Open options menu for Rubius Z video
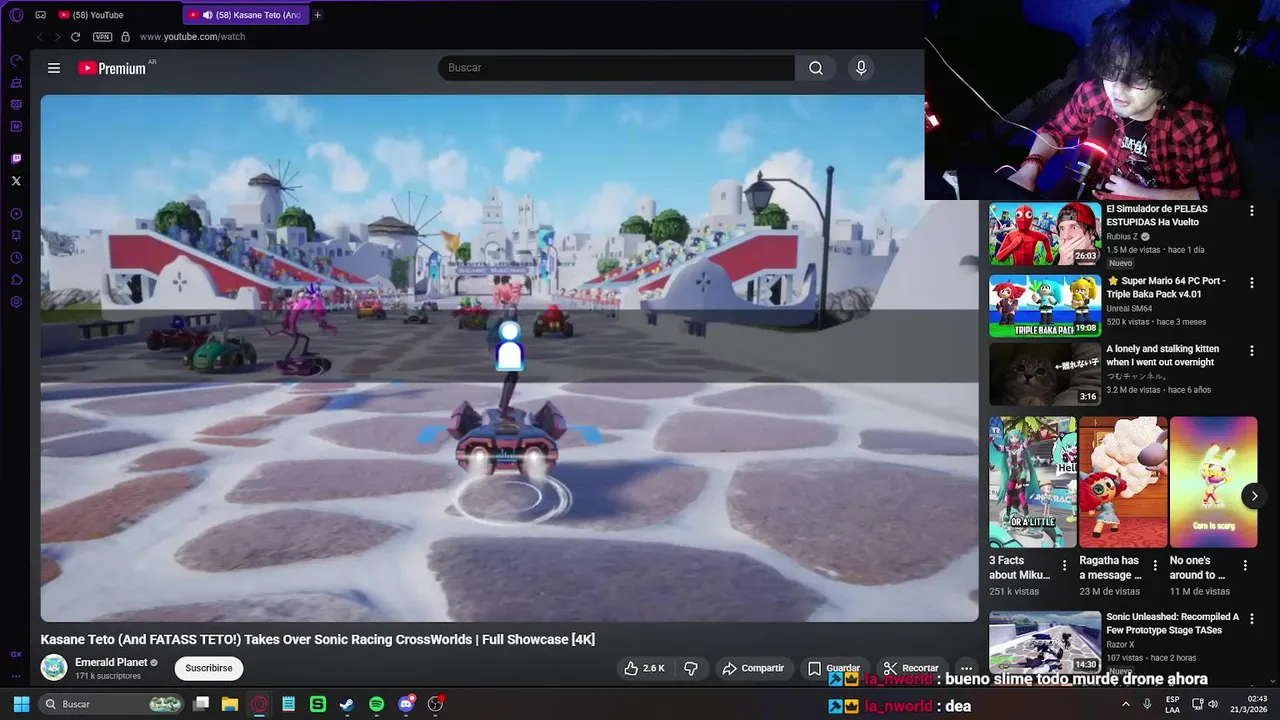Screen dimensions: 1280x720 [x=1251, y=211]
